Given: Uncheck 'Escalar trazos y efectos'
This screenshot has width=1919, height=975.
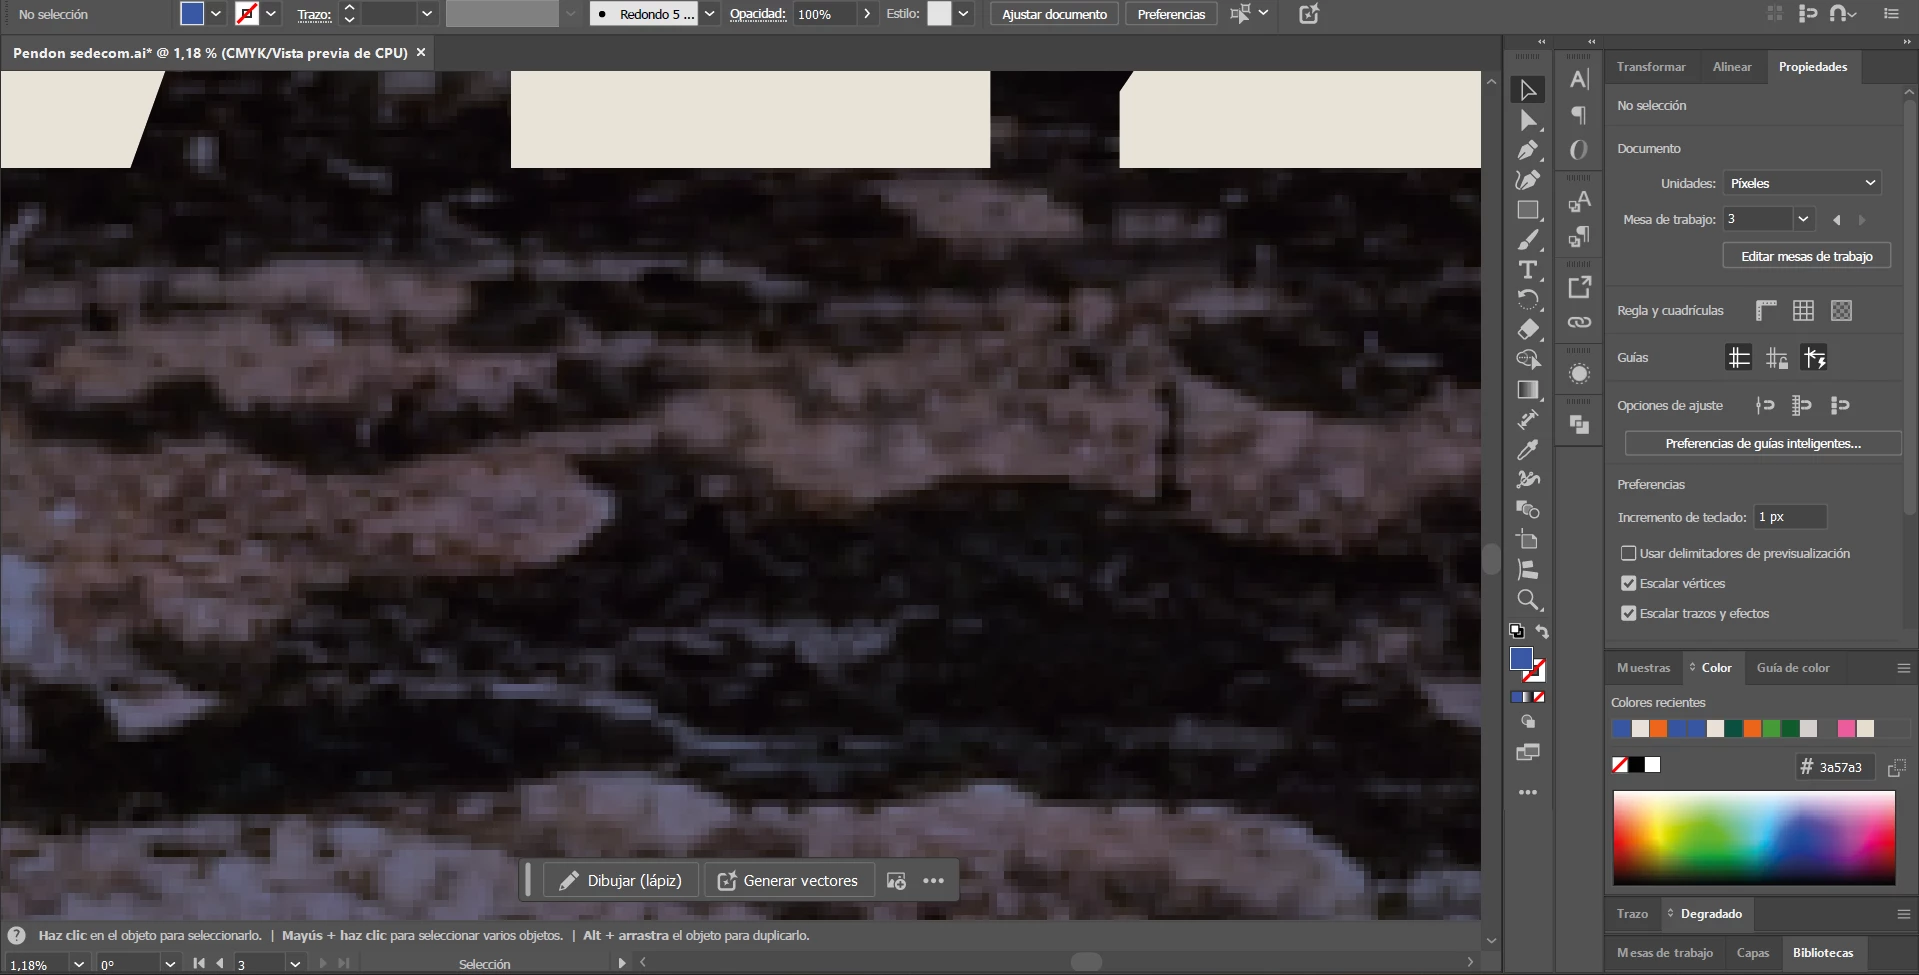Looking at the screenshot, I should tap(1628, 613).
